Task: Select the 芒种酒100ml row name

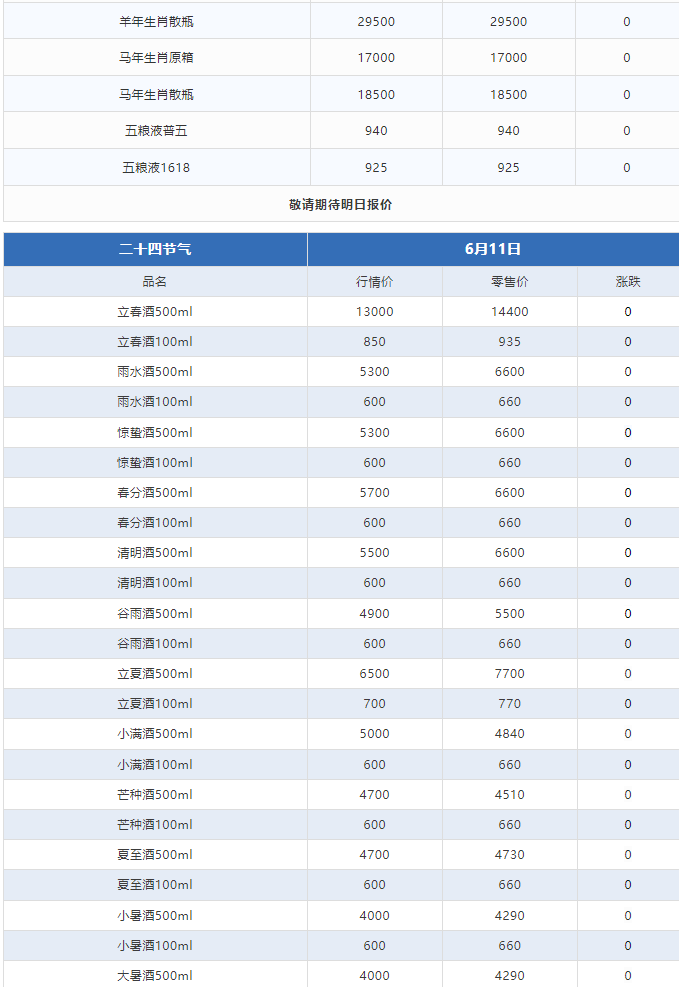Action: pos(155,825)
